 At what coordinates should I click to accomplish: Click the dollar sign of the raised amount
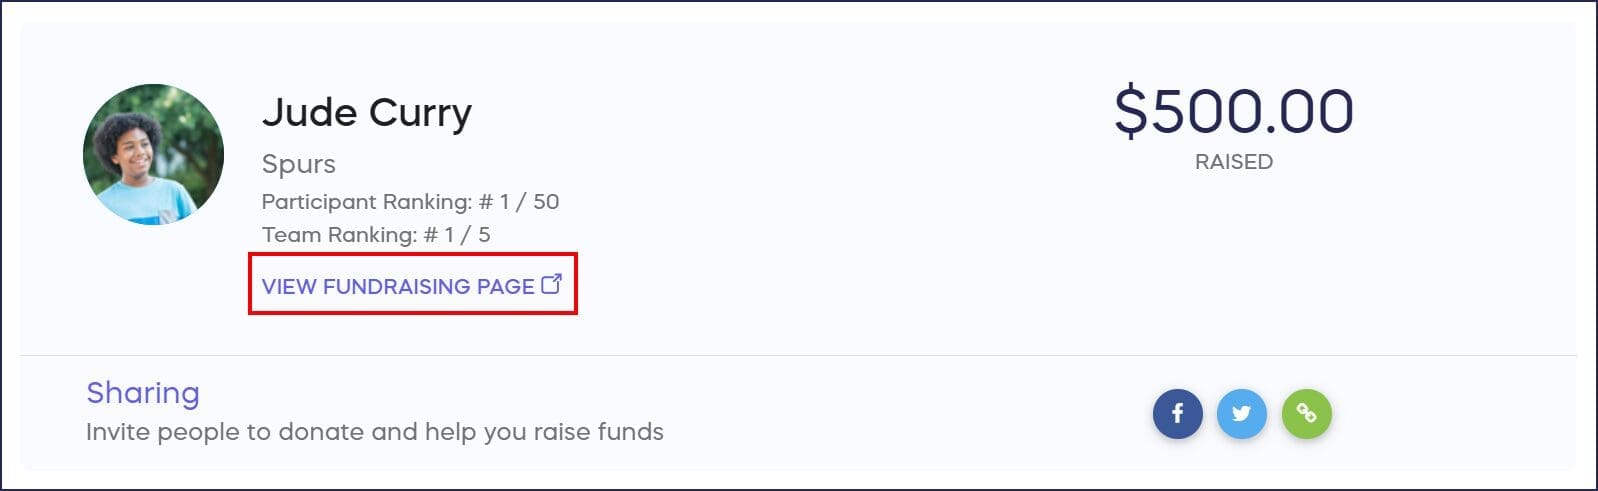1131,111
